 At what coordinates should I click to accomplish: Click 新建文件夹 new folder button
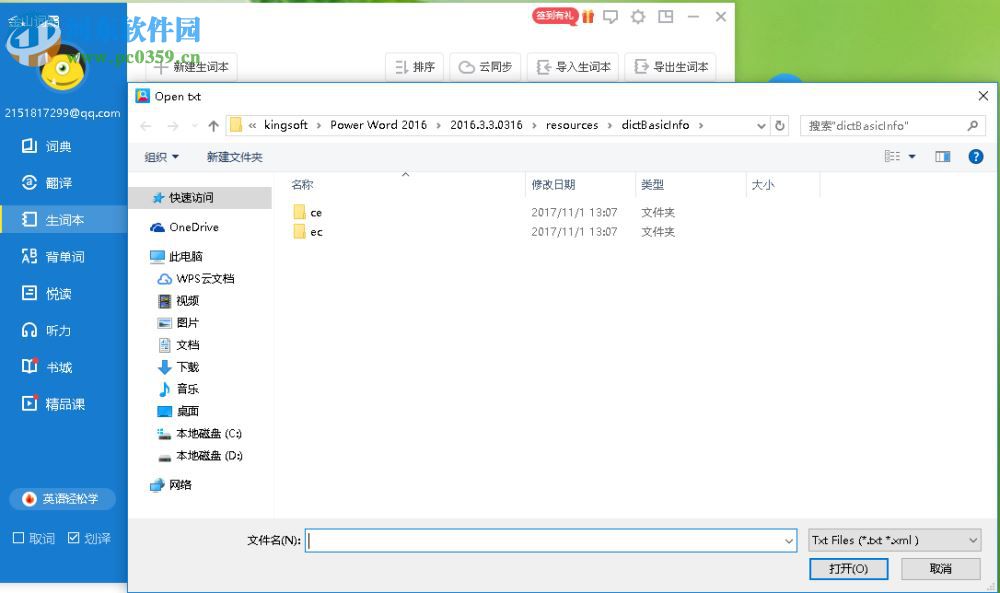[x=234, y=157]
